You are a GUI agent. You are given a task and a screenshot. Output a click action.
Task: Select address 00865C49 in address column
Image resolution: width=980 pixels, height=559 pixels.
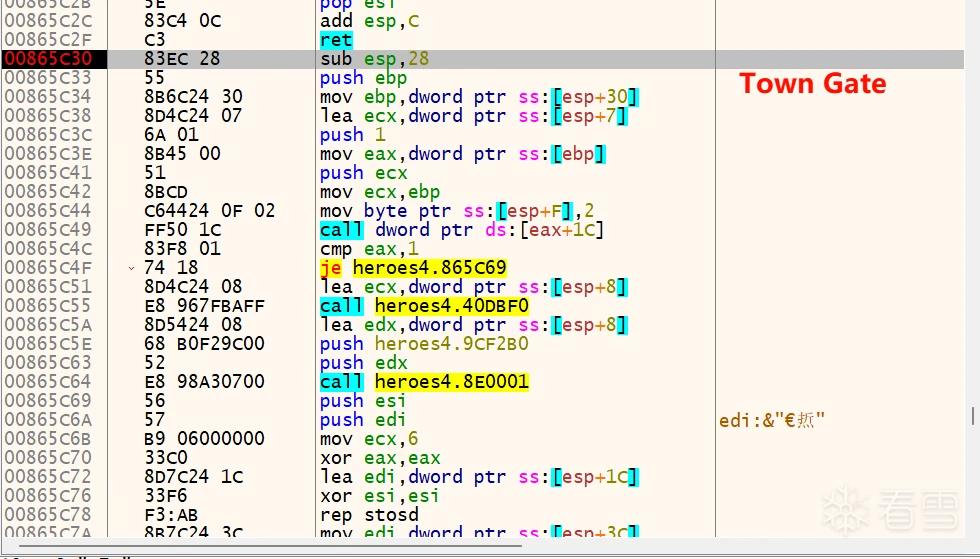(48, 229)
